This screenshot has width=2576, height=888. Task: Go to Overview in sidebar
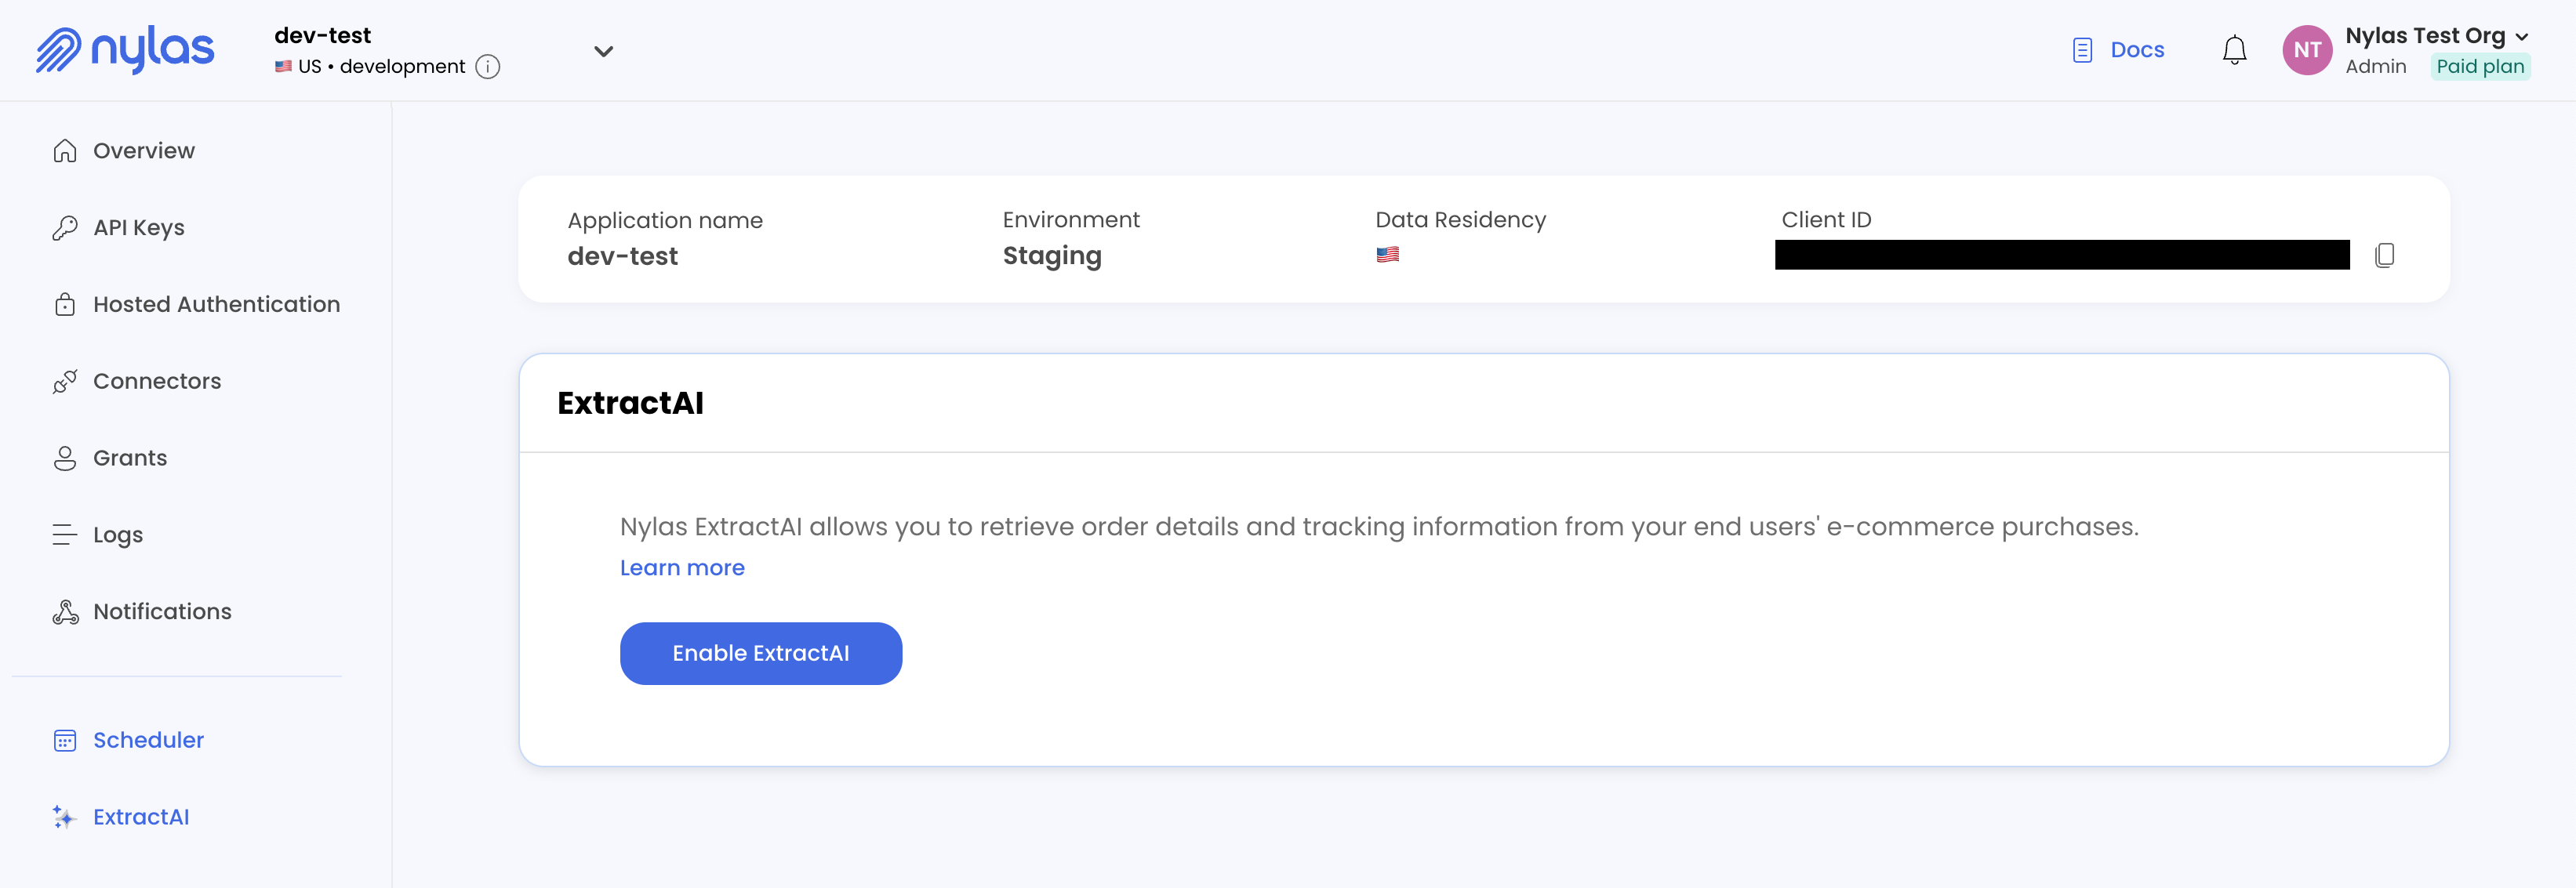(x=143, y=151)
